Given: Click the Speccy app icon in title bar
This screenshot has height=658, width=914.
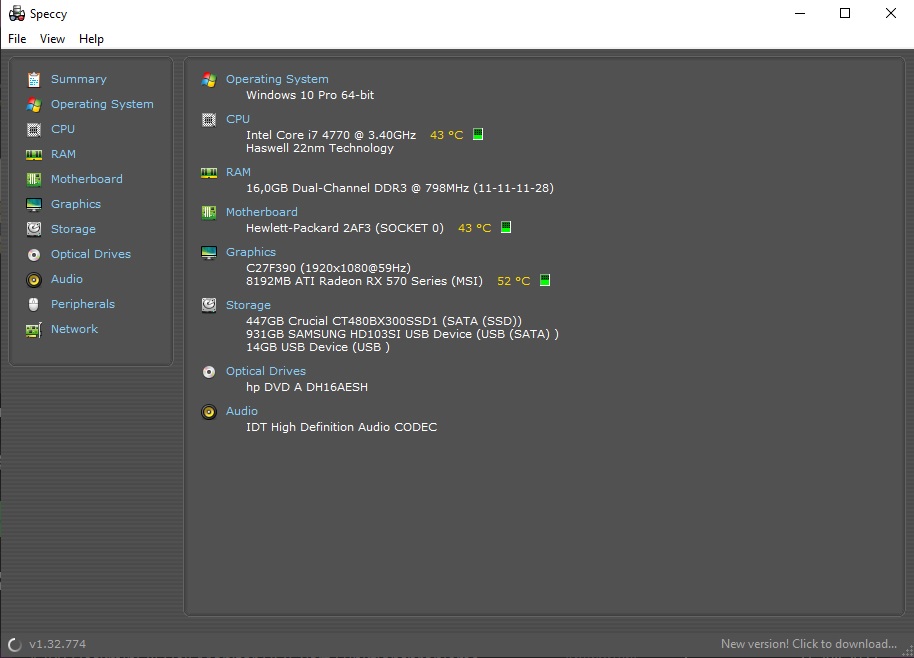Looking at the screenshot, I should pos(16,13).
